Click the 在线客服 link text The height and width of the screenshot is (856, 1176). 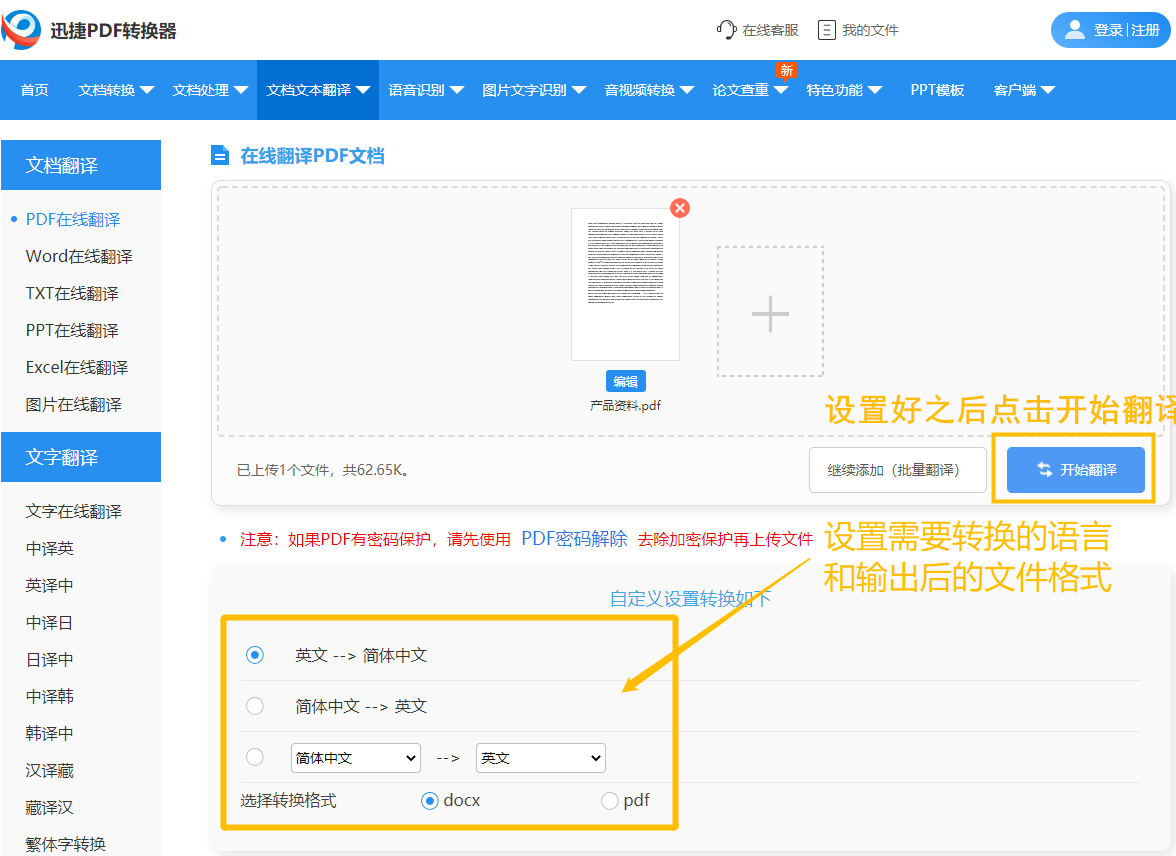[x=770, y=30]
